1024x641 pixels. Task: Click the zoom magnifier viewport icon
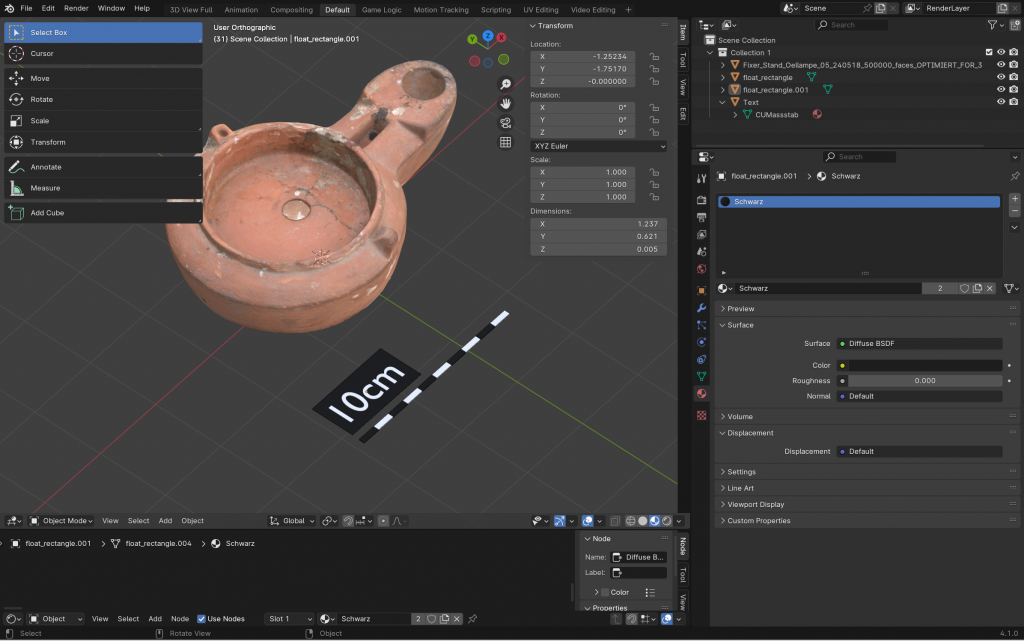506,85
